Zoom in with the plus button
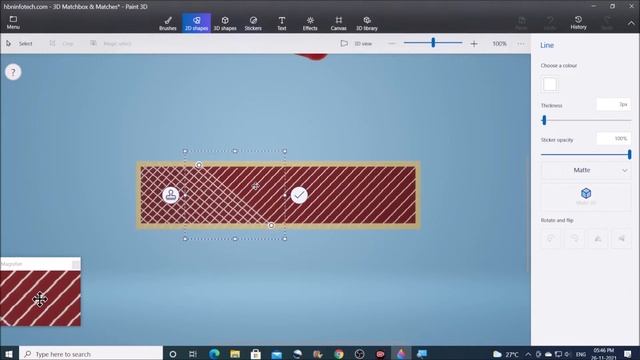Image resolution: width=640 pixels, height=360 pixels. 474,43
